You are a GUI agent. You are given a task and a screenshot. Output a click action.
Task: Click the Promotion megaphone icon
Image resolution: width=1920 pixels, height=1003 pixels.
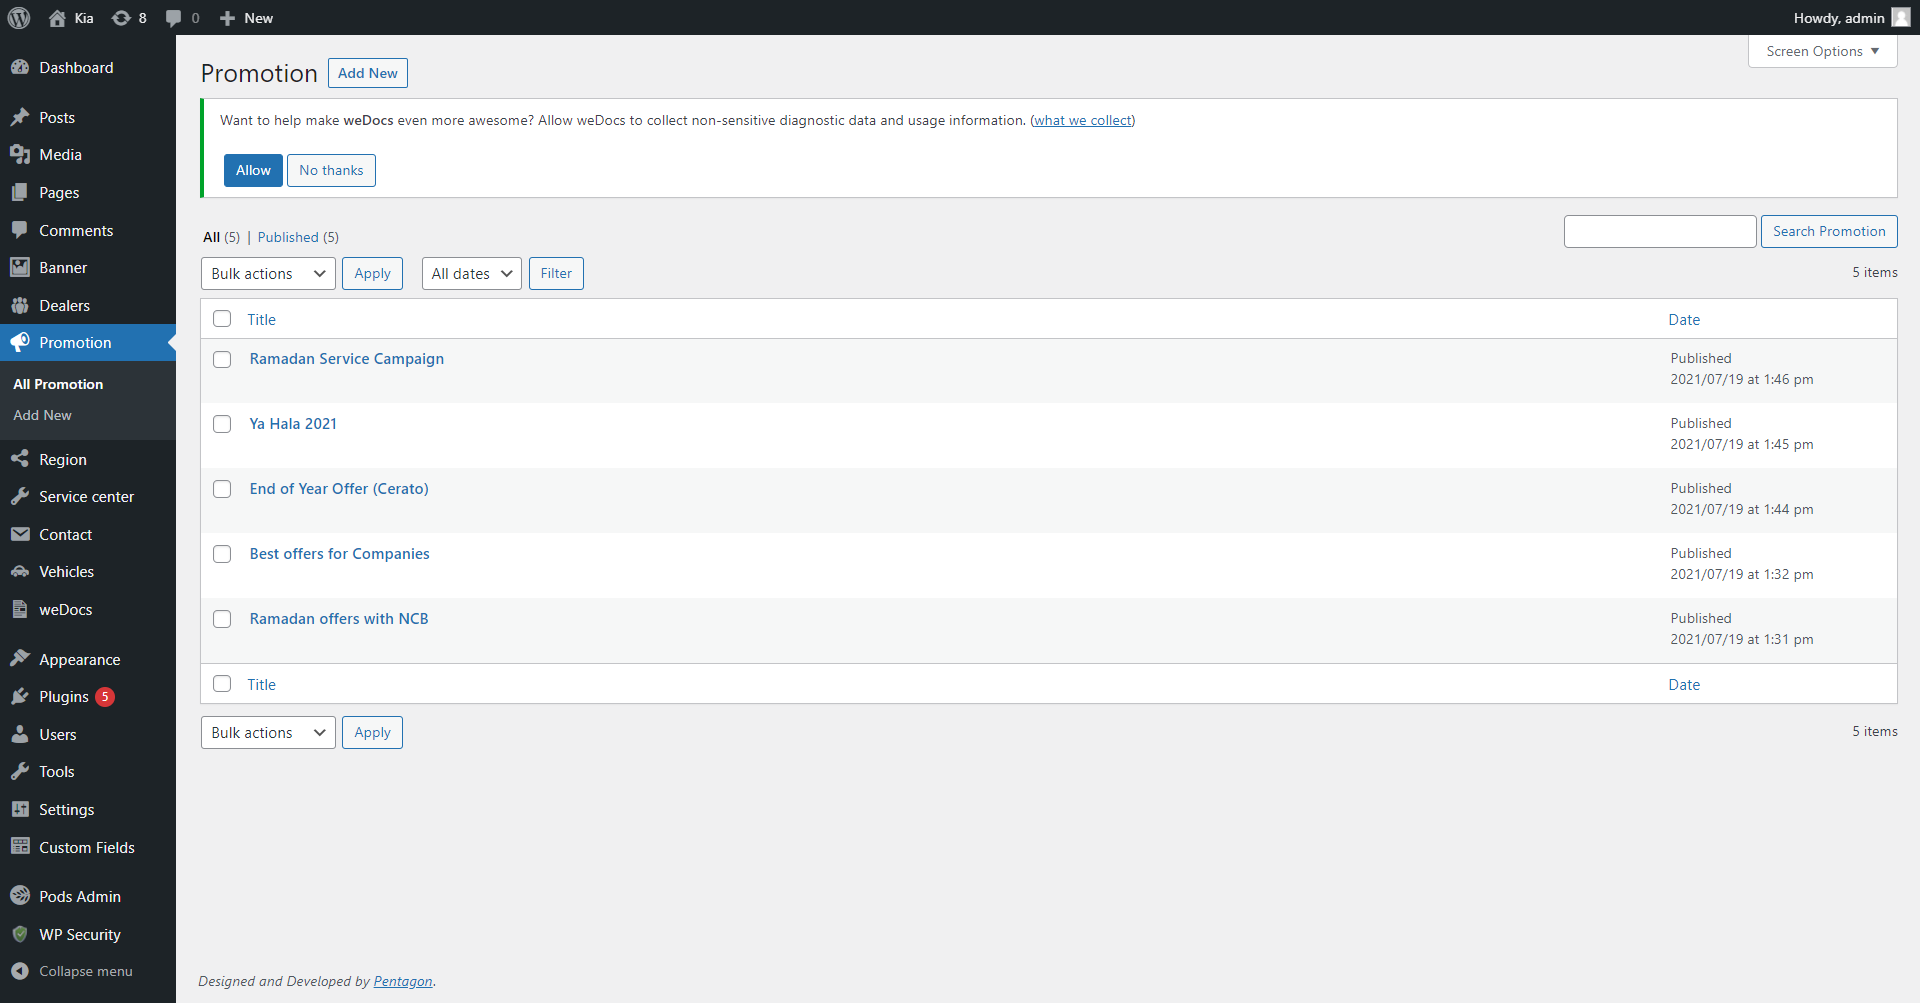click(x=20, y=342)
